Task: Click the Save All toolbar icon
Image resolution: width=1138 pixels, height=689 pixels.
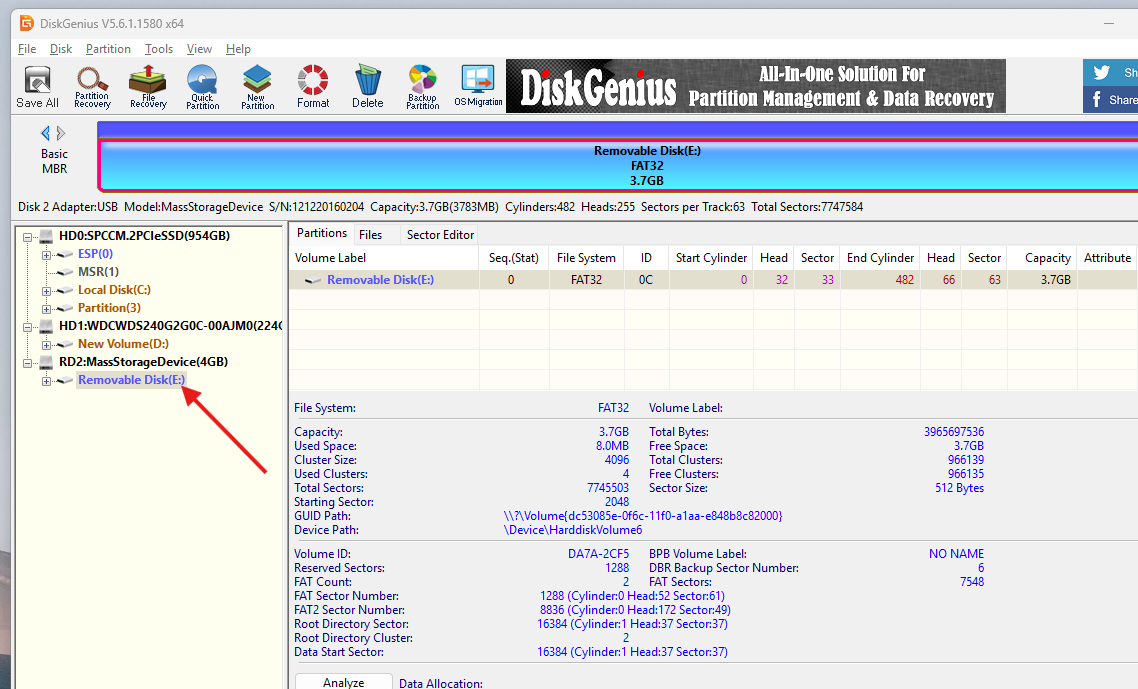Action: pyautogui.click(x=37, y=86)
